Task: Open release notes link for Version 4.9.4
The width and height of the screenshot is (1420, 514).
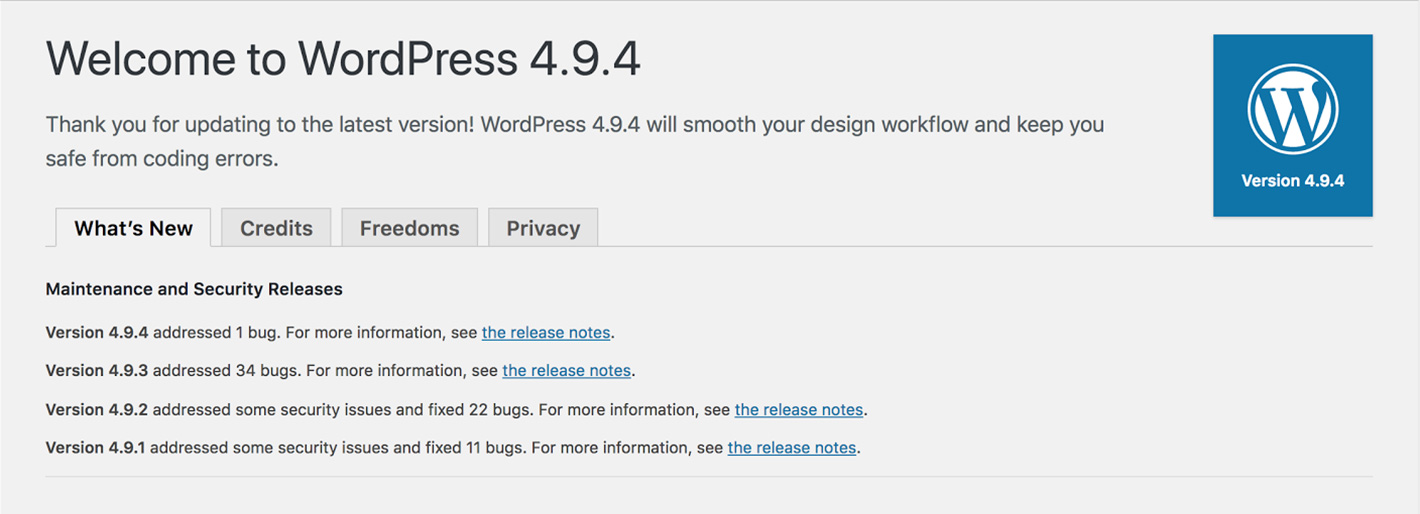Action: pyautogui.click(x=546, y=332)
